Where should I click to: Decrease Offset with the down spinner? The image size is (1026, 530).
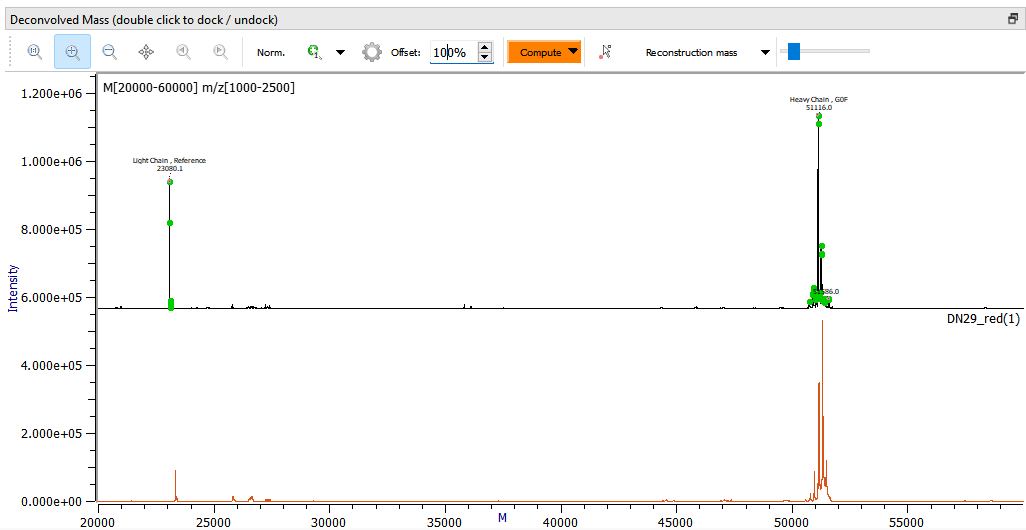point(485,58)
